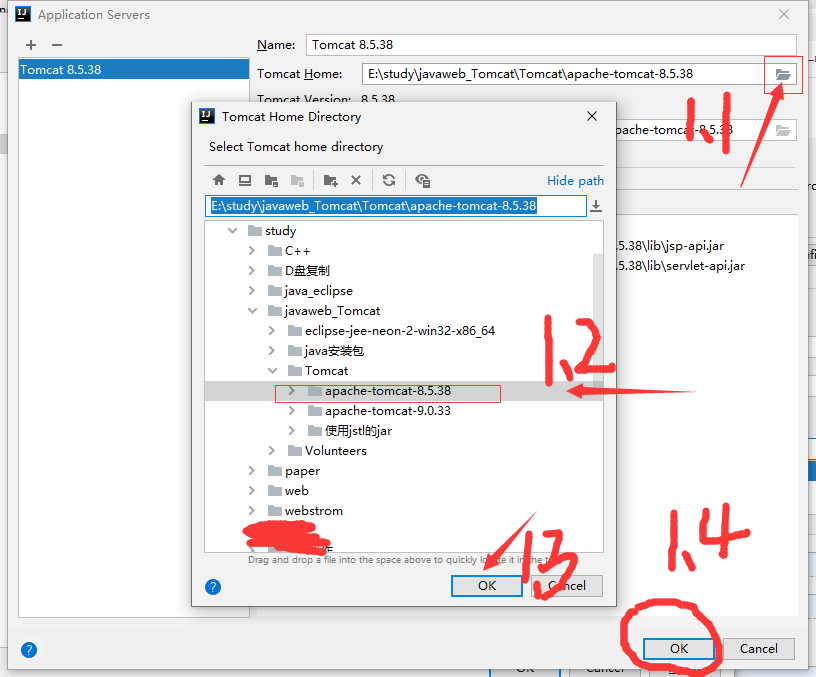Click the plus icon to add application server
The image size is (816, 677).
click(x=31, y=45)
